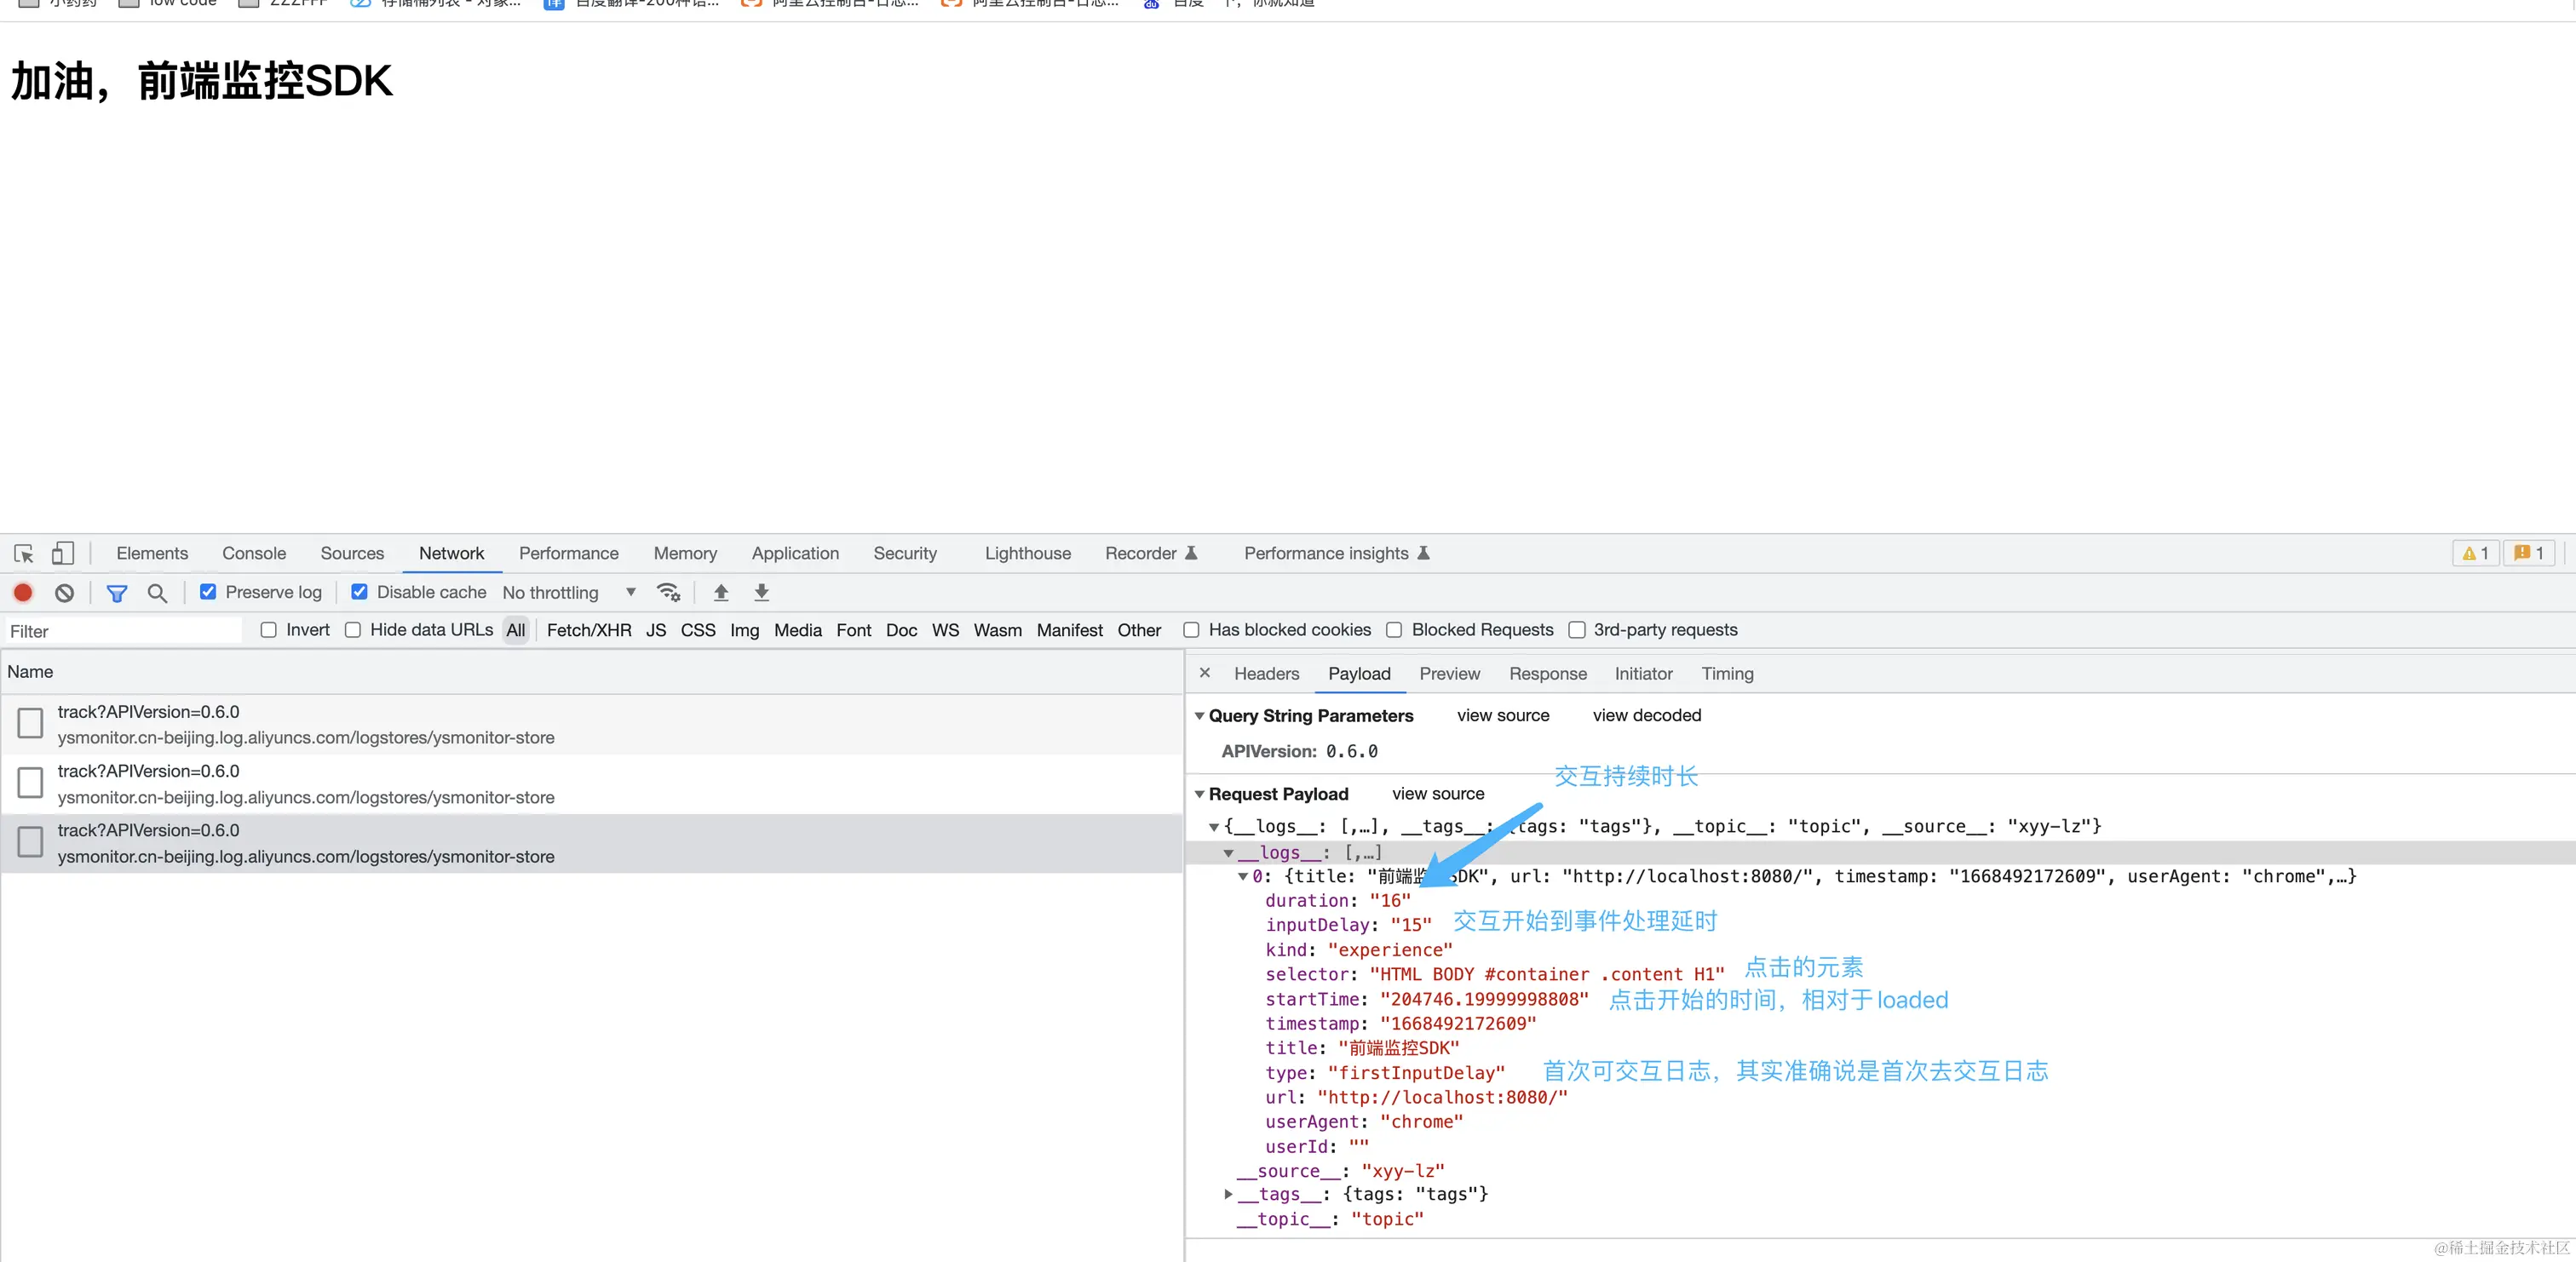2576x1262 pixels.
Task: Click the inspect element picker icon
Action: (x=24, y=553)
